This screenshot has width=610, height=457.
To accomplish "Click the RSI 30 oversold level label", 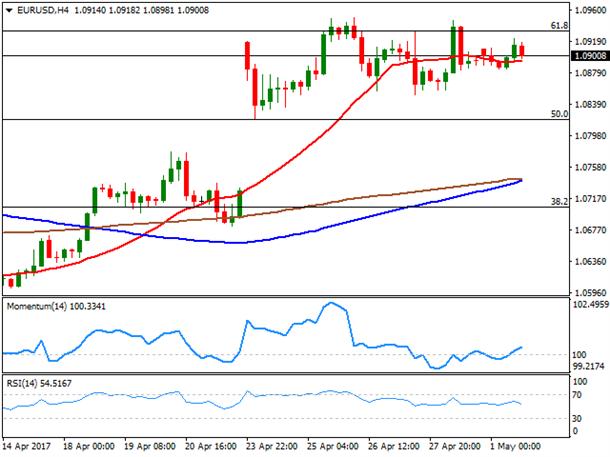I will point(577,418).
